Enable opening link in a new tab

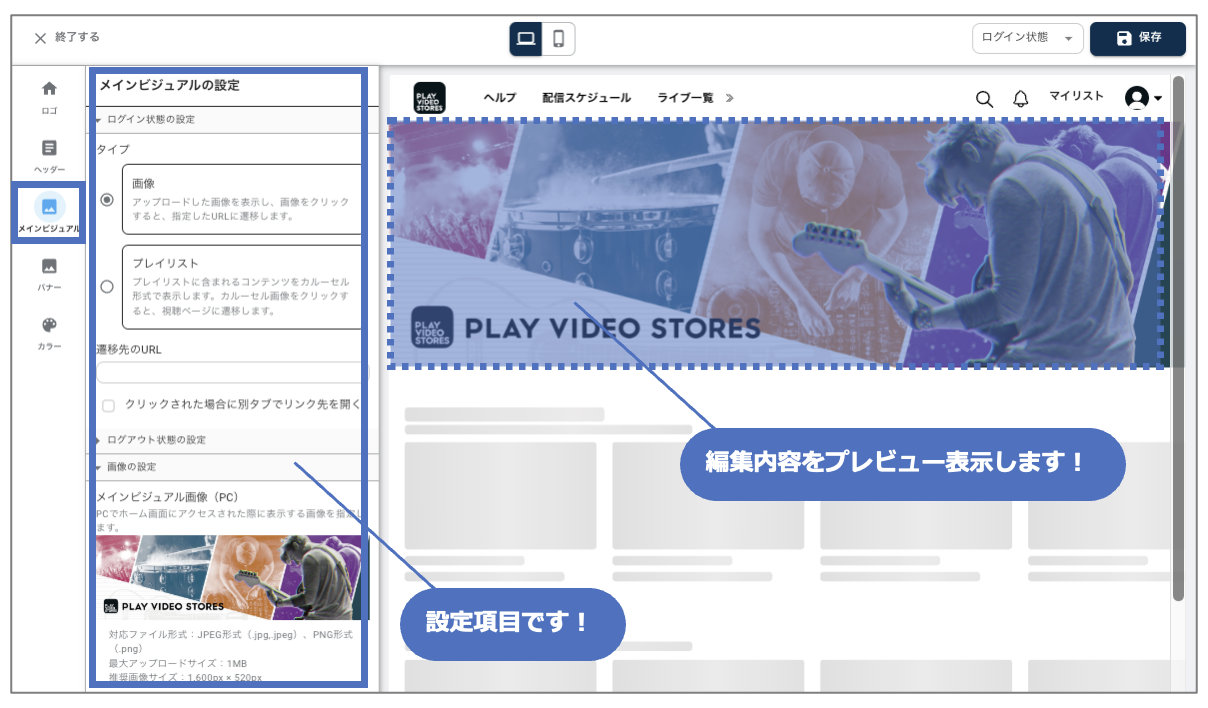109,405
